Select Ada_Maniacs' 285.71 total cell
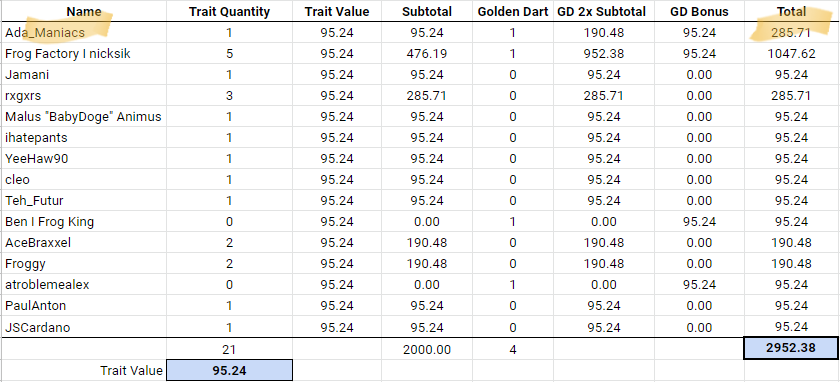This screenshot has width=840, height=382. tap(791, 33)
